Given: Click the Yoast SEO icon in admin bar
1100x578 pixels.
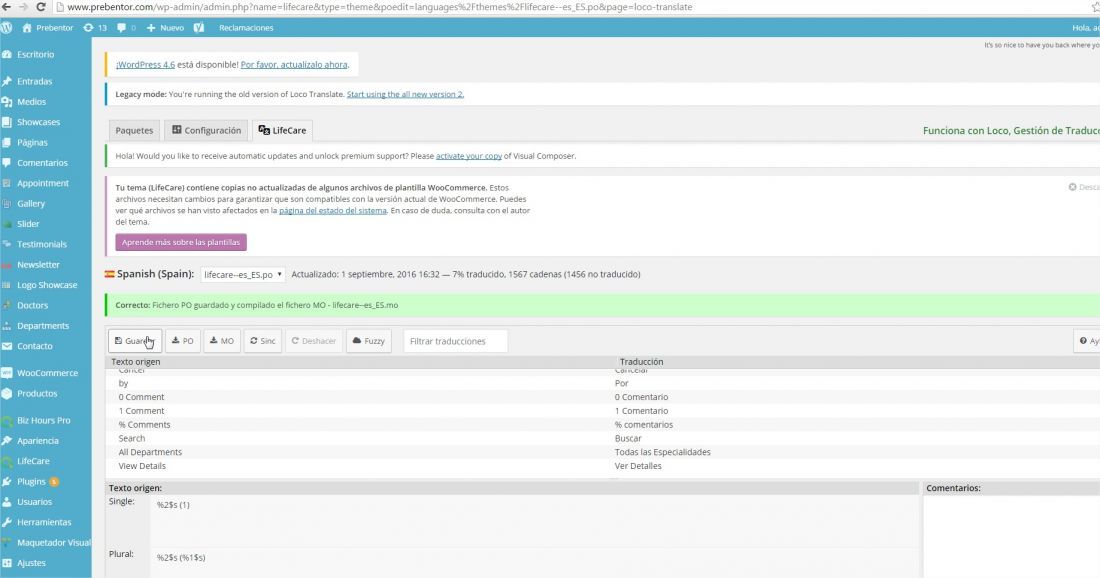Looking at the screenshot, I should [x=199, y=28].
